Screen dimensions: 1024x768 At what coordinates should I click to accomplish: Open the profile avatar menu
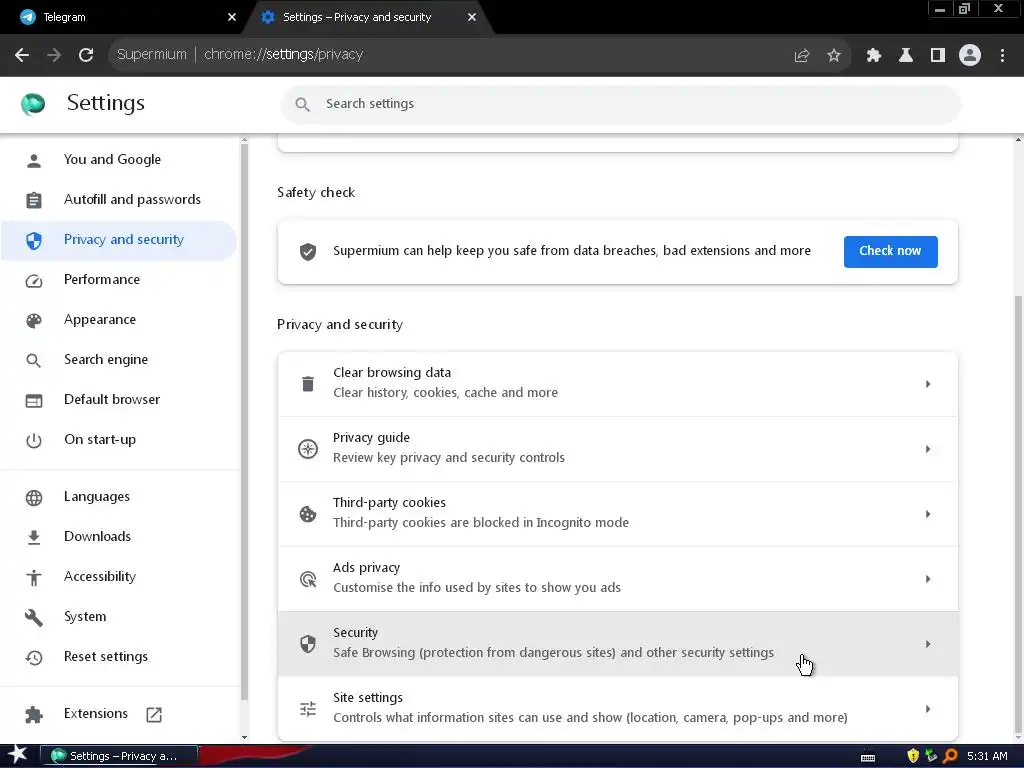970,56
